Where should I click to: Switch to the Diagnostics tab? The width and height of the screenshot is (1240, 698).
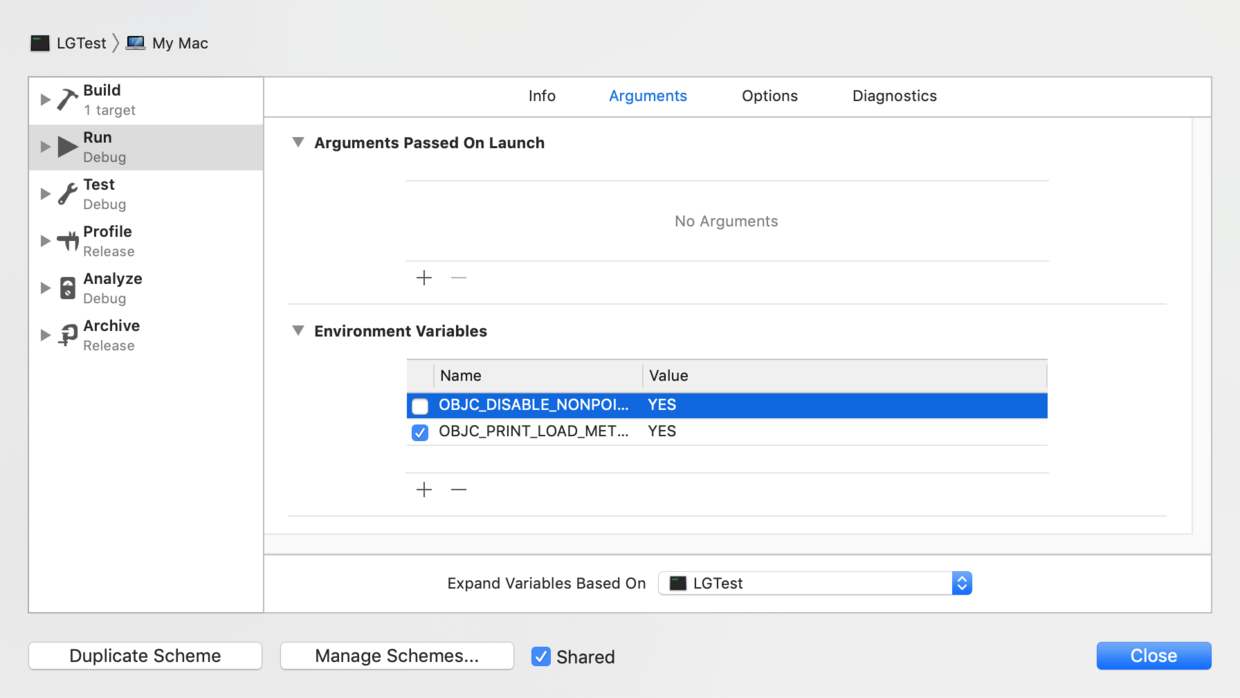[894, 96]
